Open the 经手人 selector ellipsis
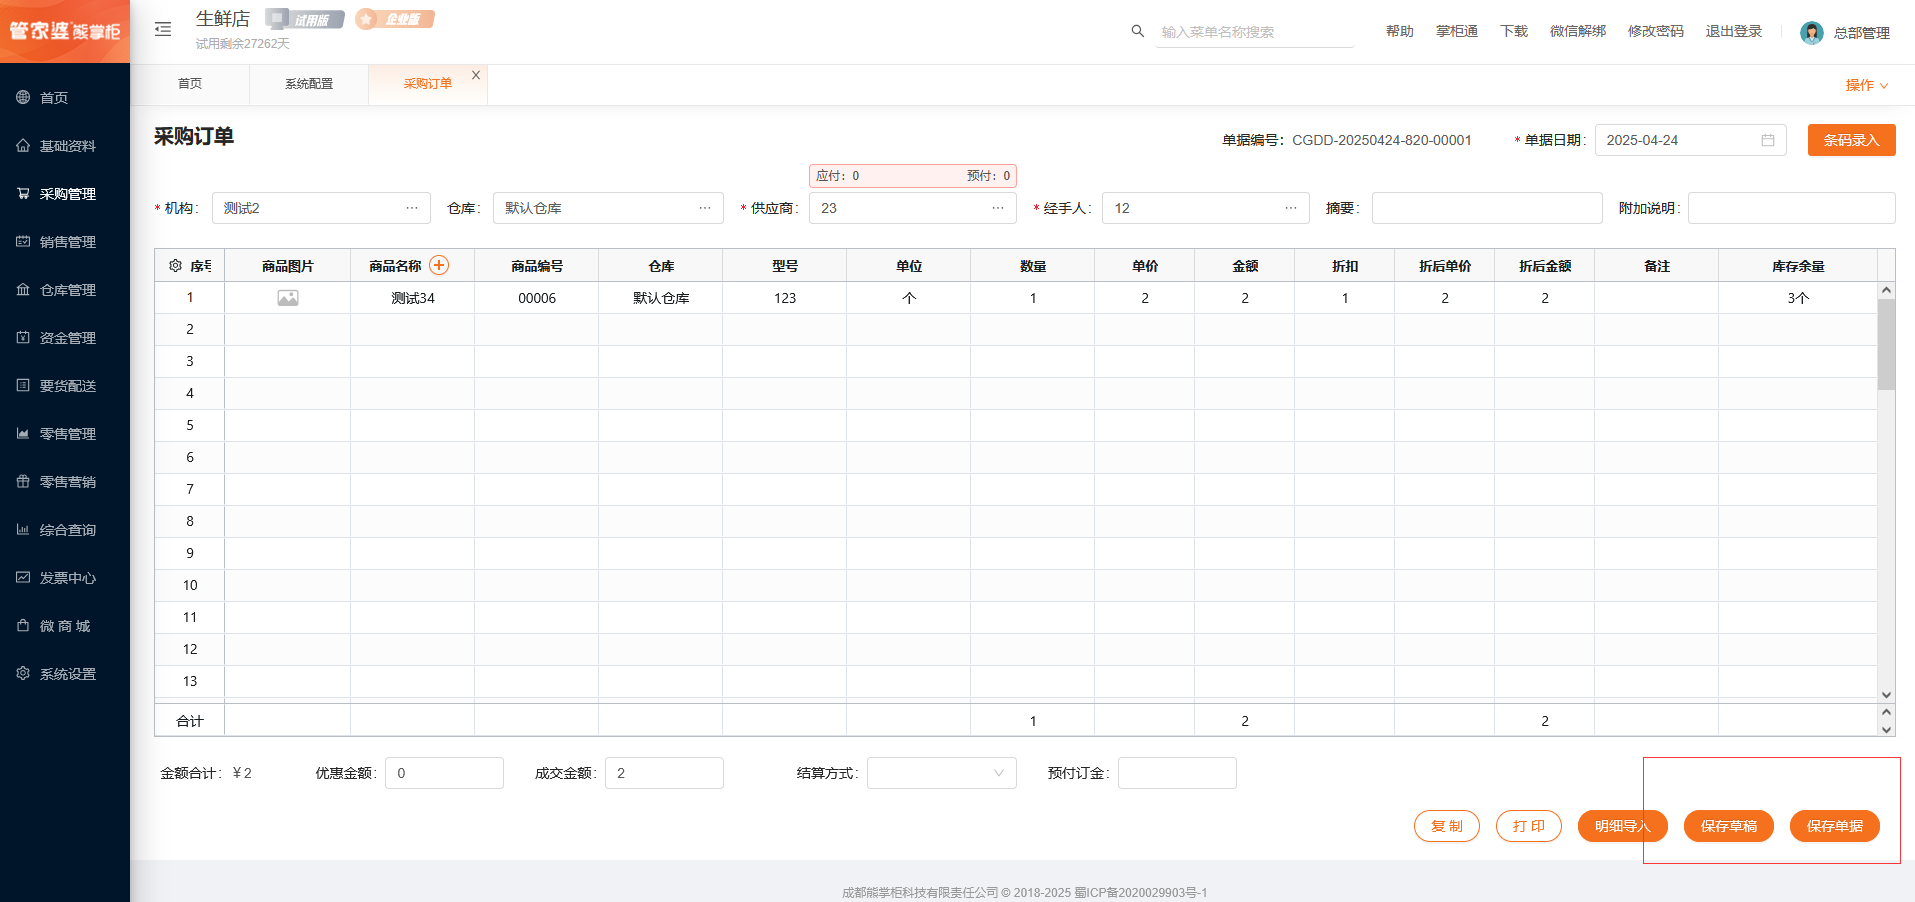 [1291, 208]
